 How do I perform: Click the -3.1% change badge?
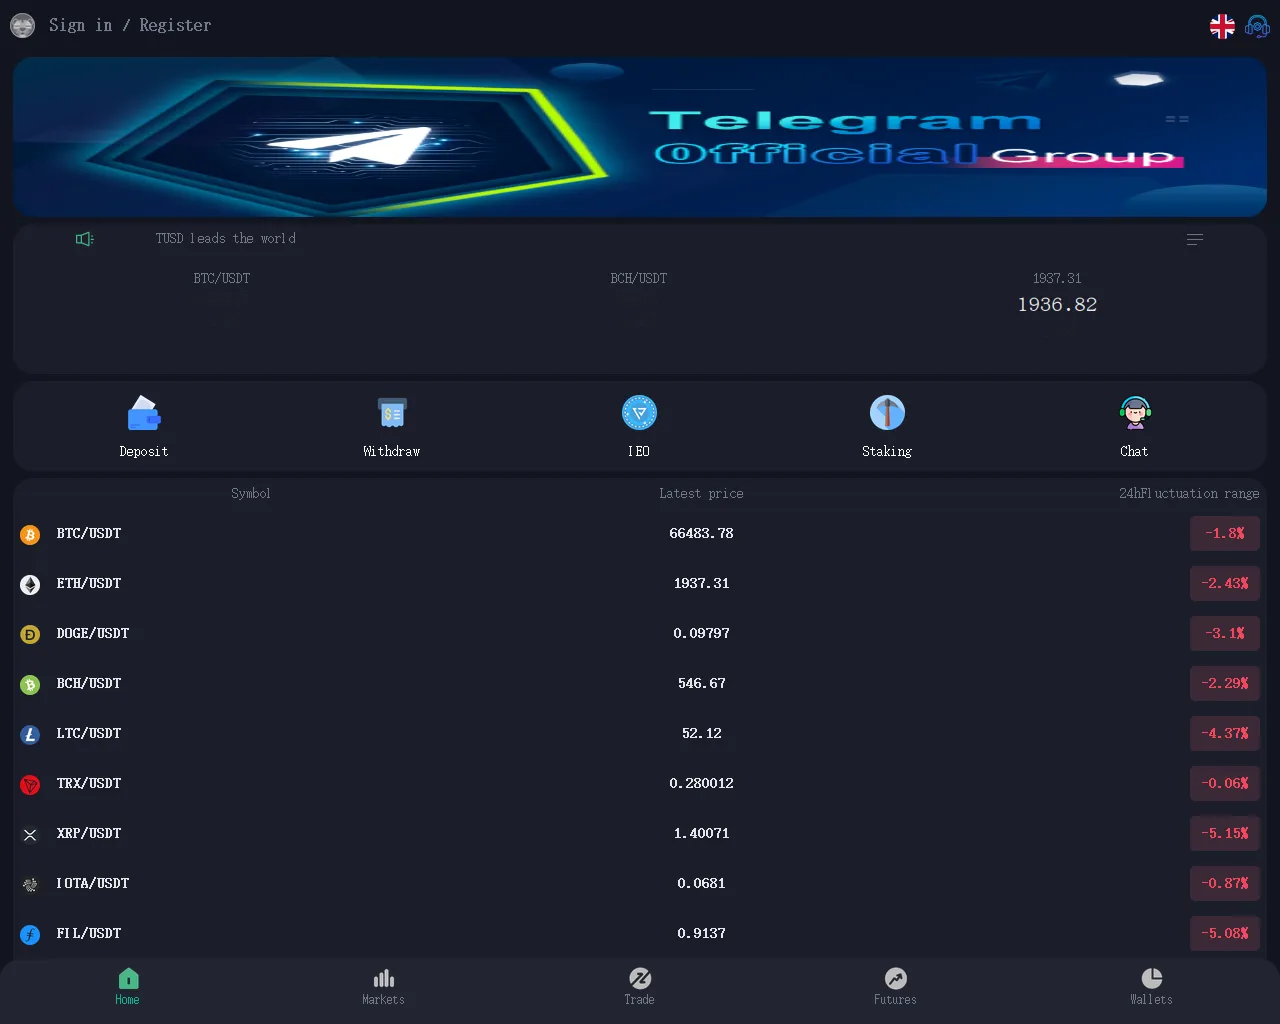(1225, 634)
